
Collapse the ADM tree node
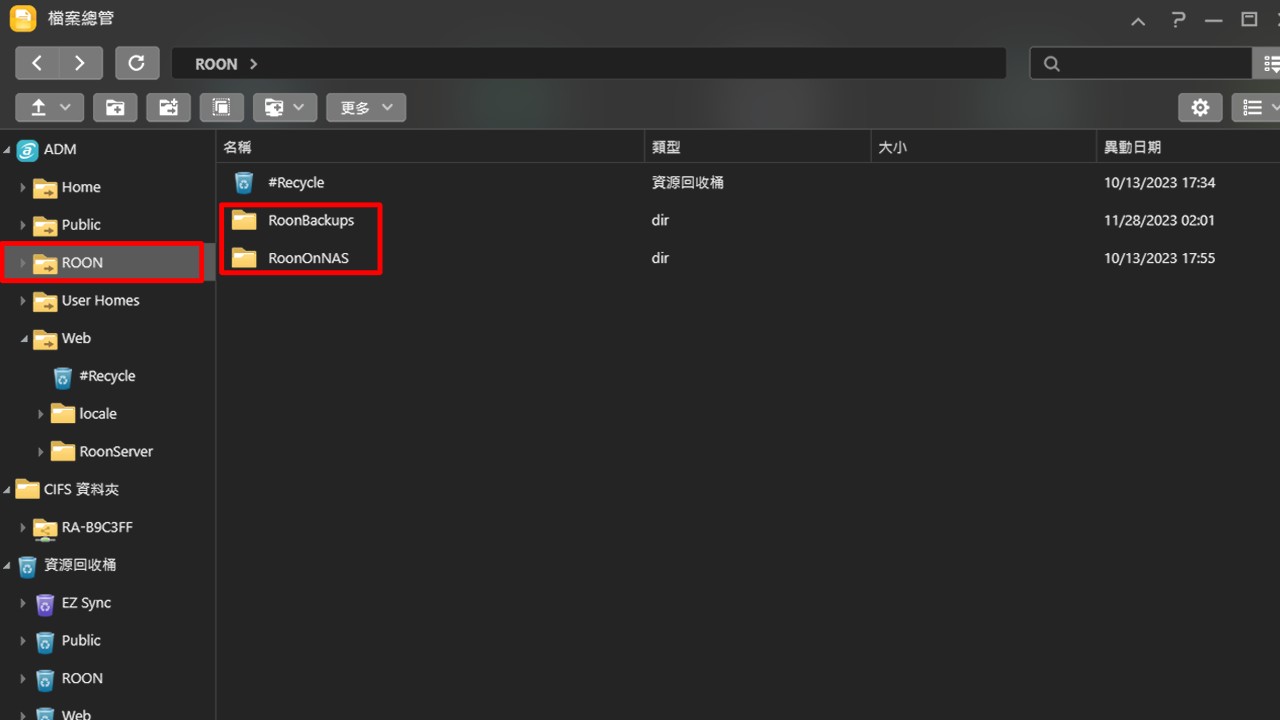[x=8, y=150]
